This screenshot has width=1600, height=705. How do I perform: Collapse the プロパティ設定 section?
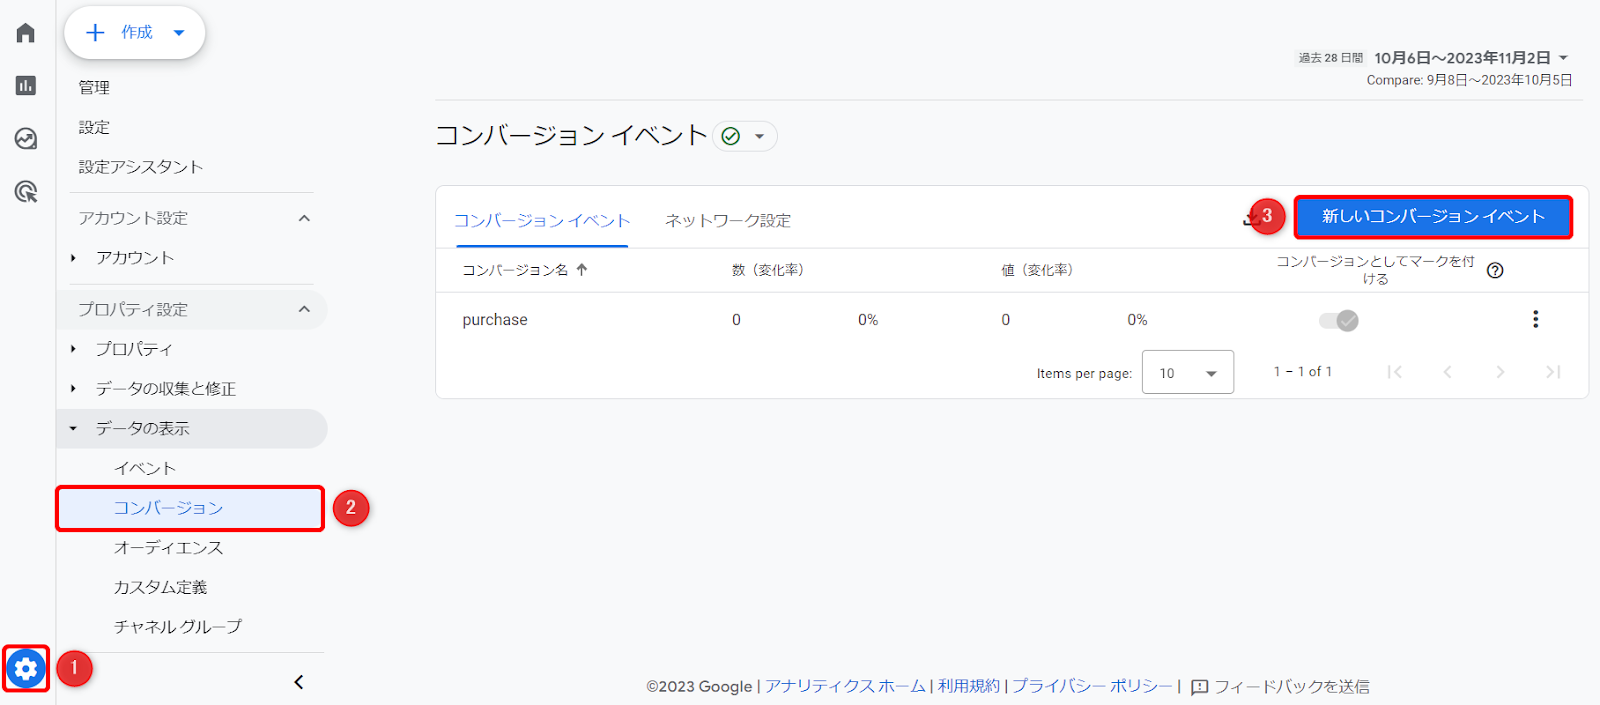tap(304, 309)
